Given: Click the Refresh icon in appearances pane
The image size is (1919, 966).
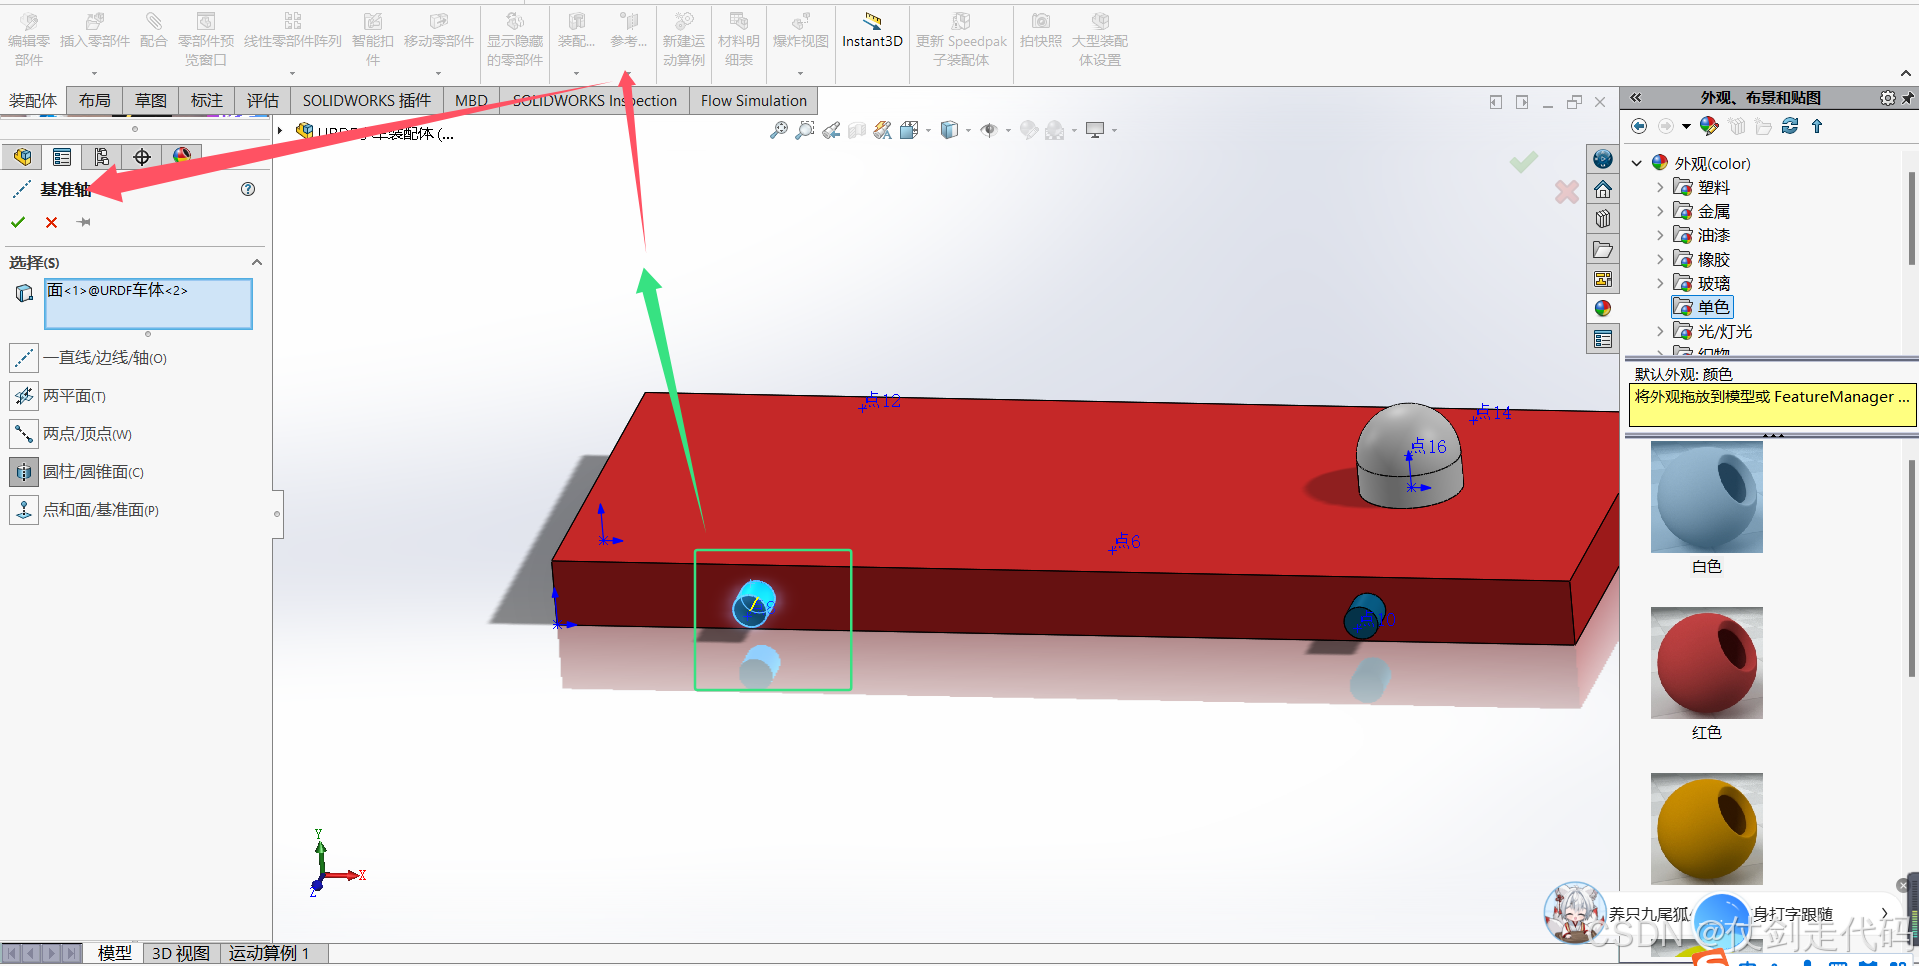Looking at the screenshot, I should coord(1790,126).
